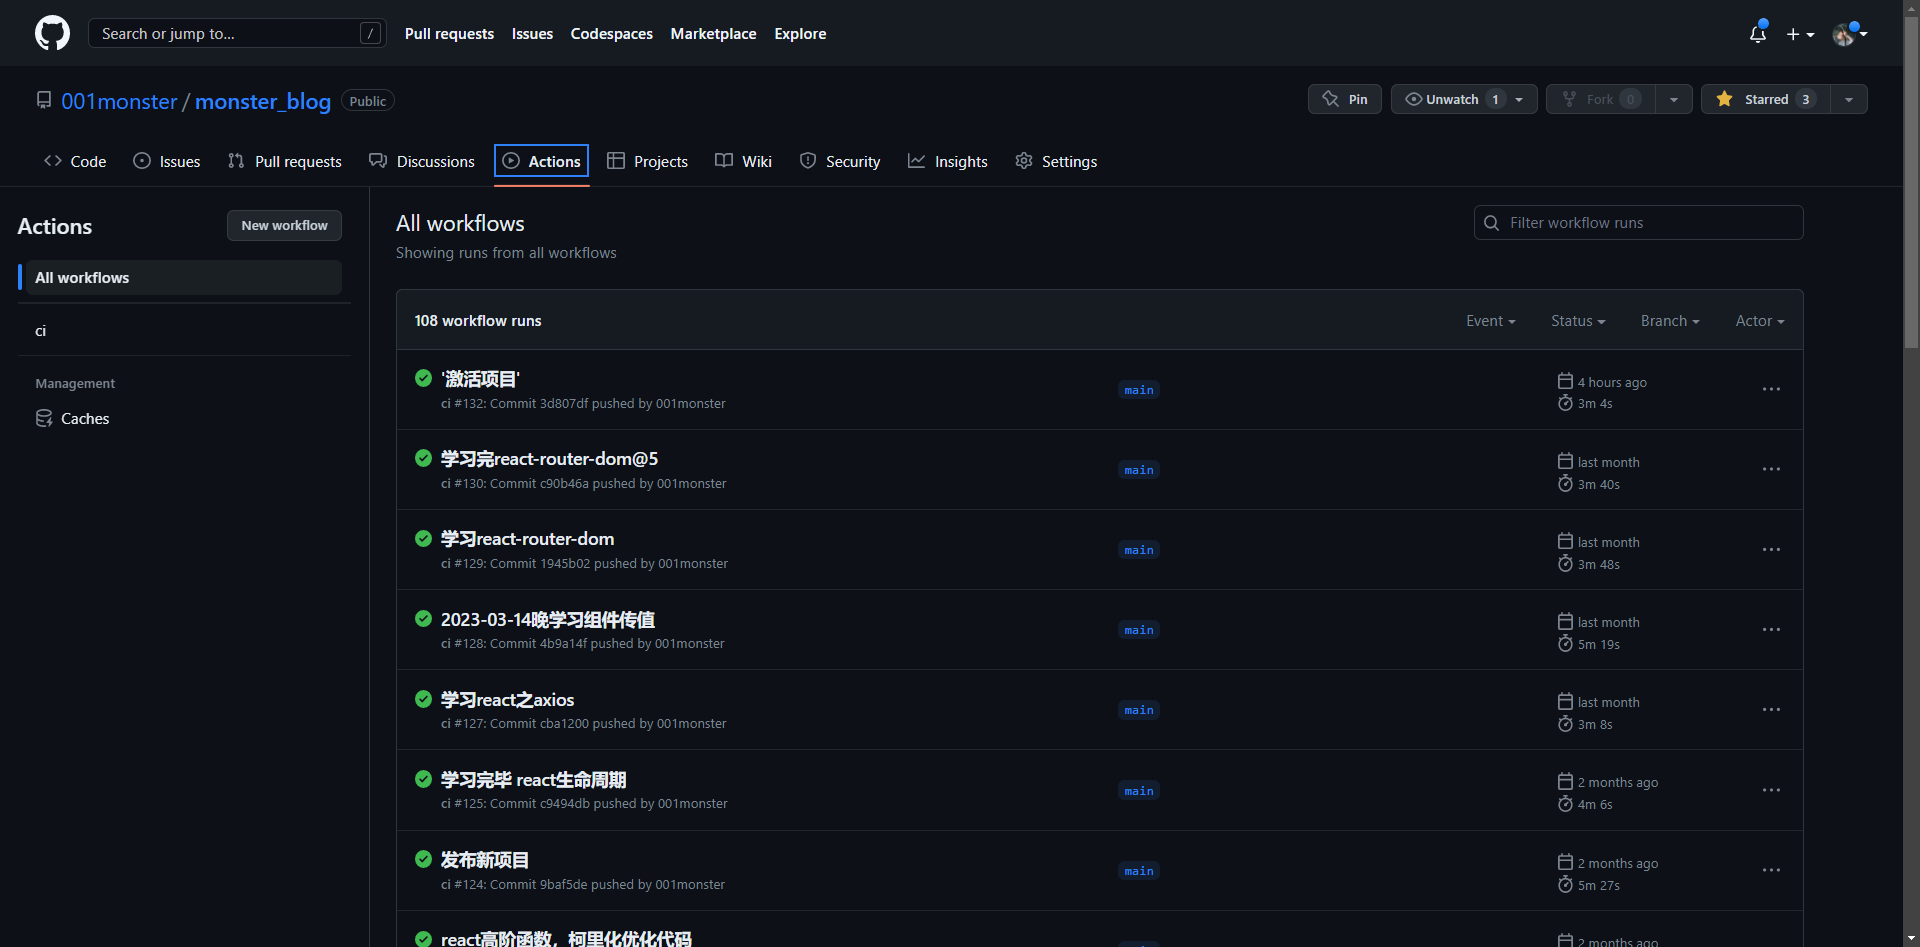This screenshot has width=1920, height=947.
Task: Click success check icon of 学习react-router-dom run
Action: point(423,538)
